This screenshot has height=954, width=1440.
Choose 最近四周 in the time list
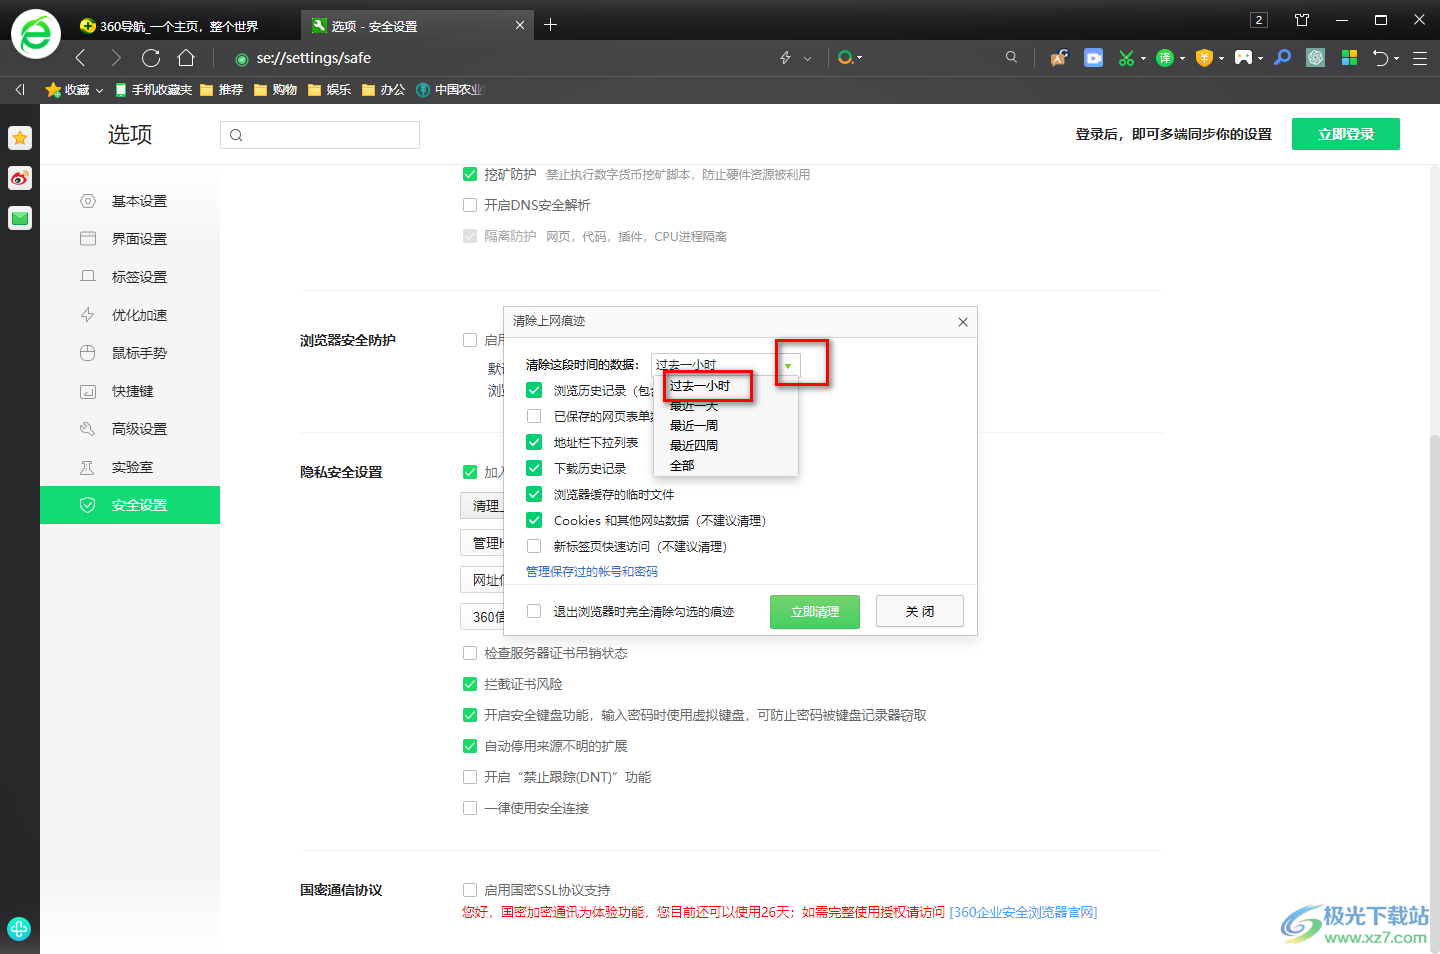tap(694, 446)
